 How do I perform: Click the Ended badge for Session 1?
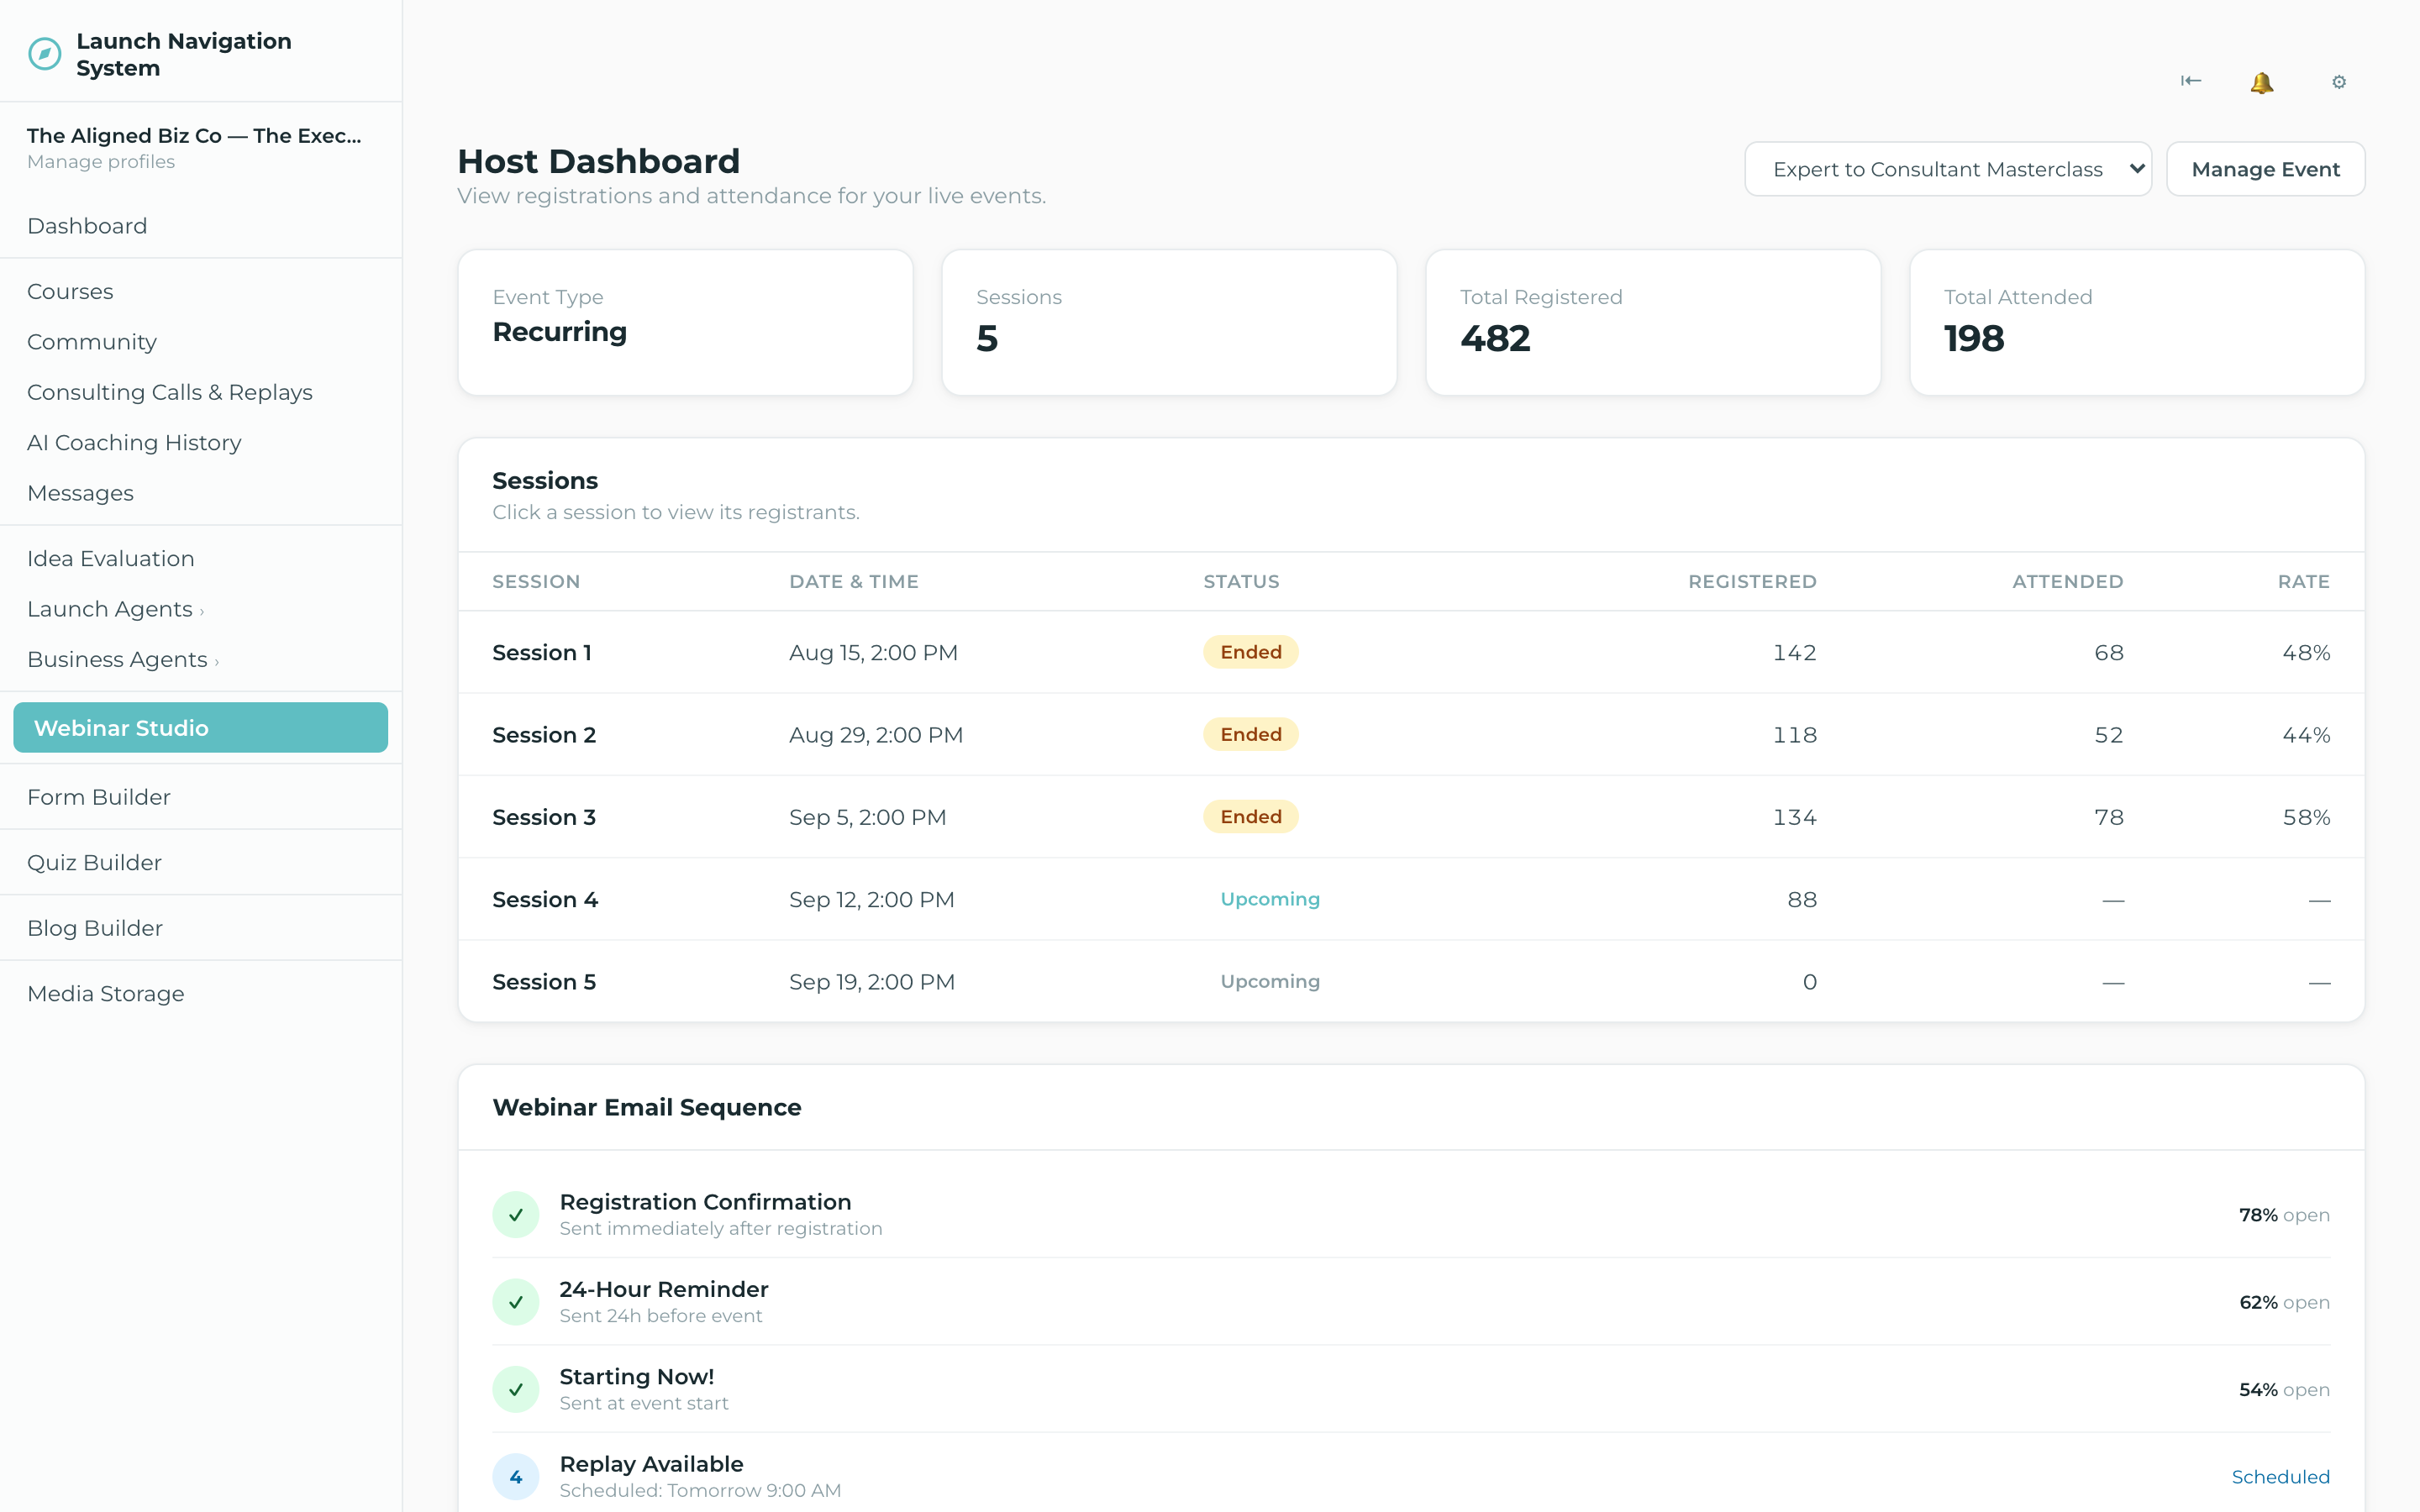[x=1250, y=652]
